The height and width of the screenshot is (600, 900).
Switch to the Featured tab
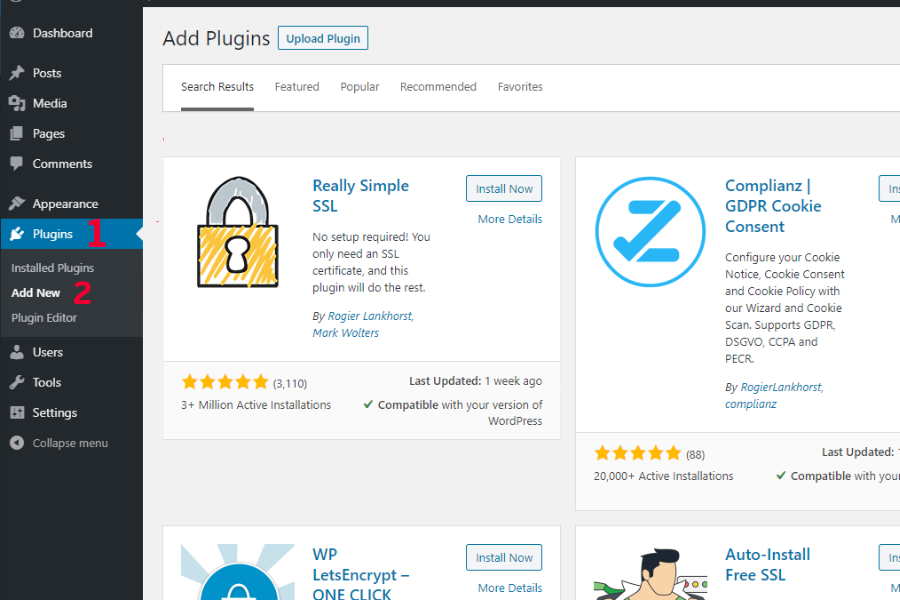coord(297,87)
